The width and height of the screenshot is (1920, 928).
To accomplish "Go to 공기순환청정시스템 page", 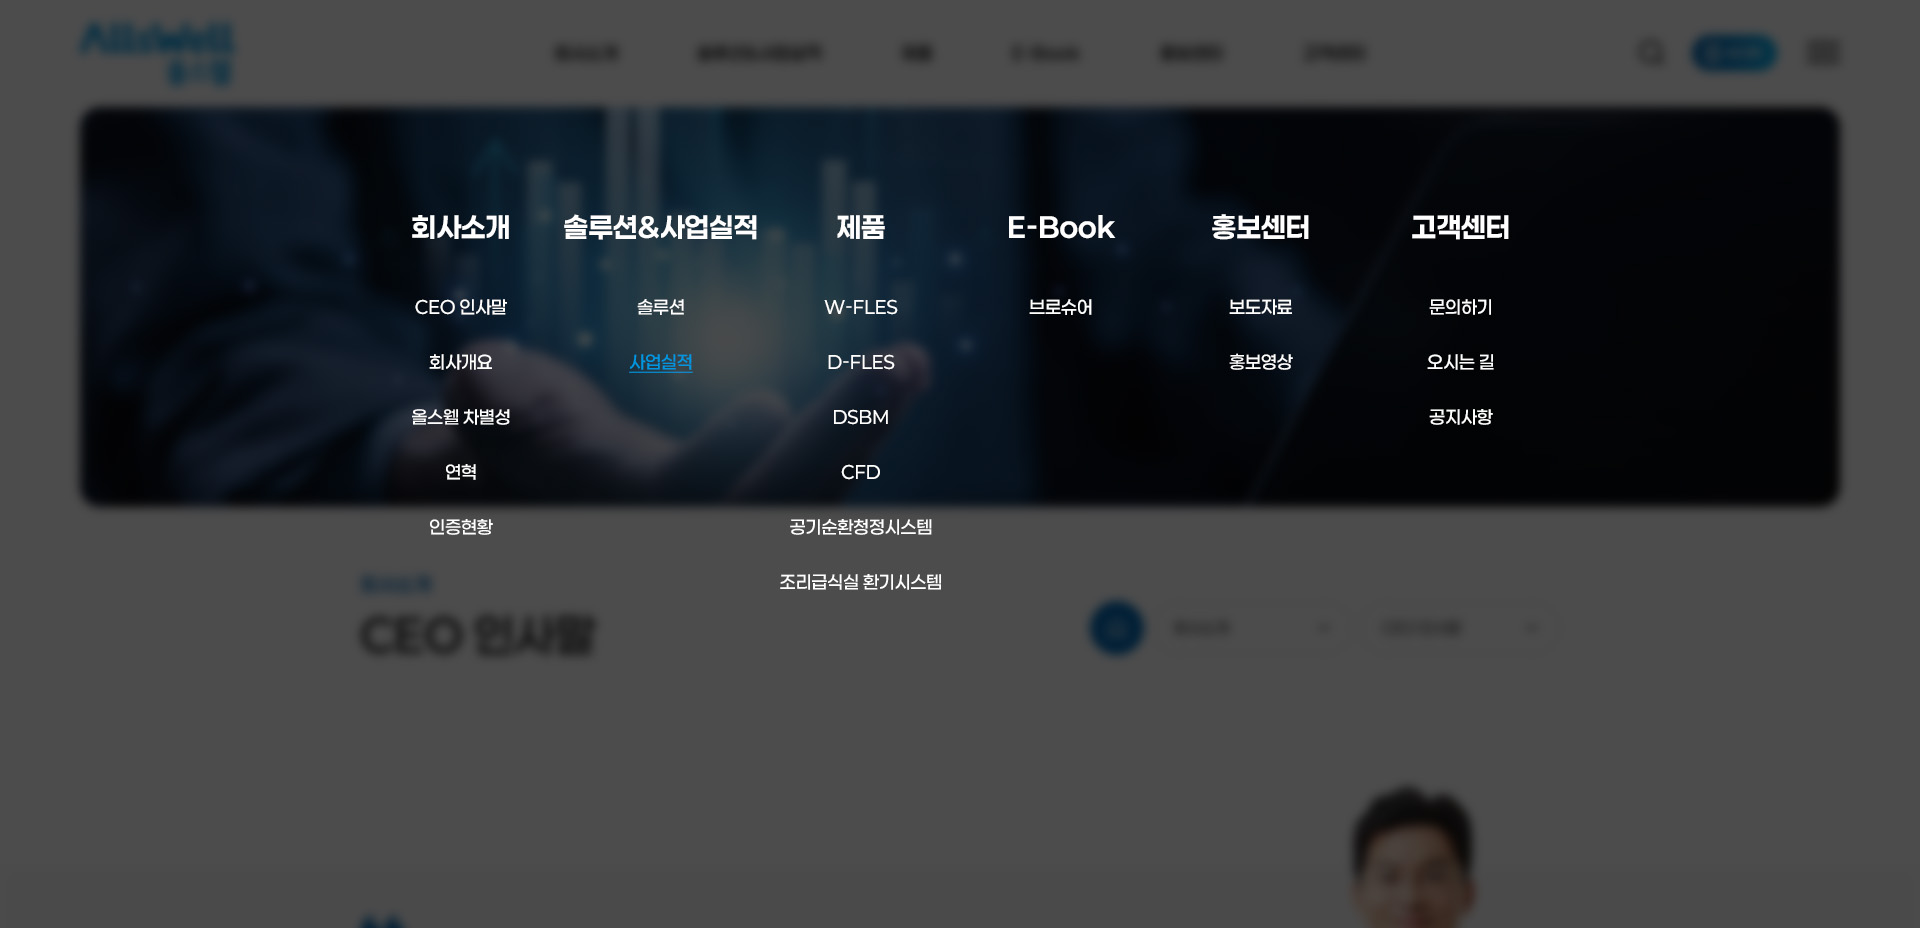I will click(860, 527).
